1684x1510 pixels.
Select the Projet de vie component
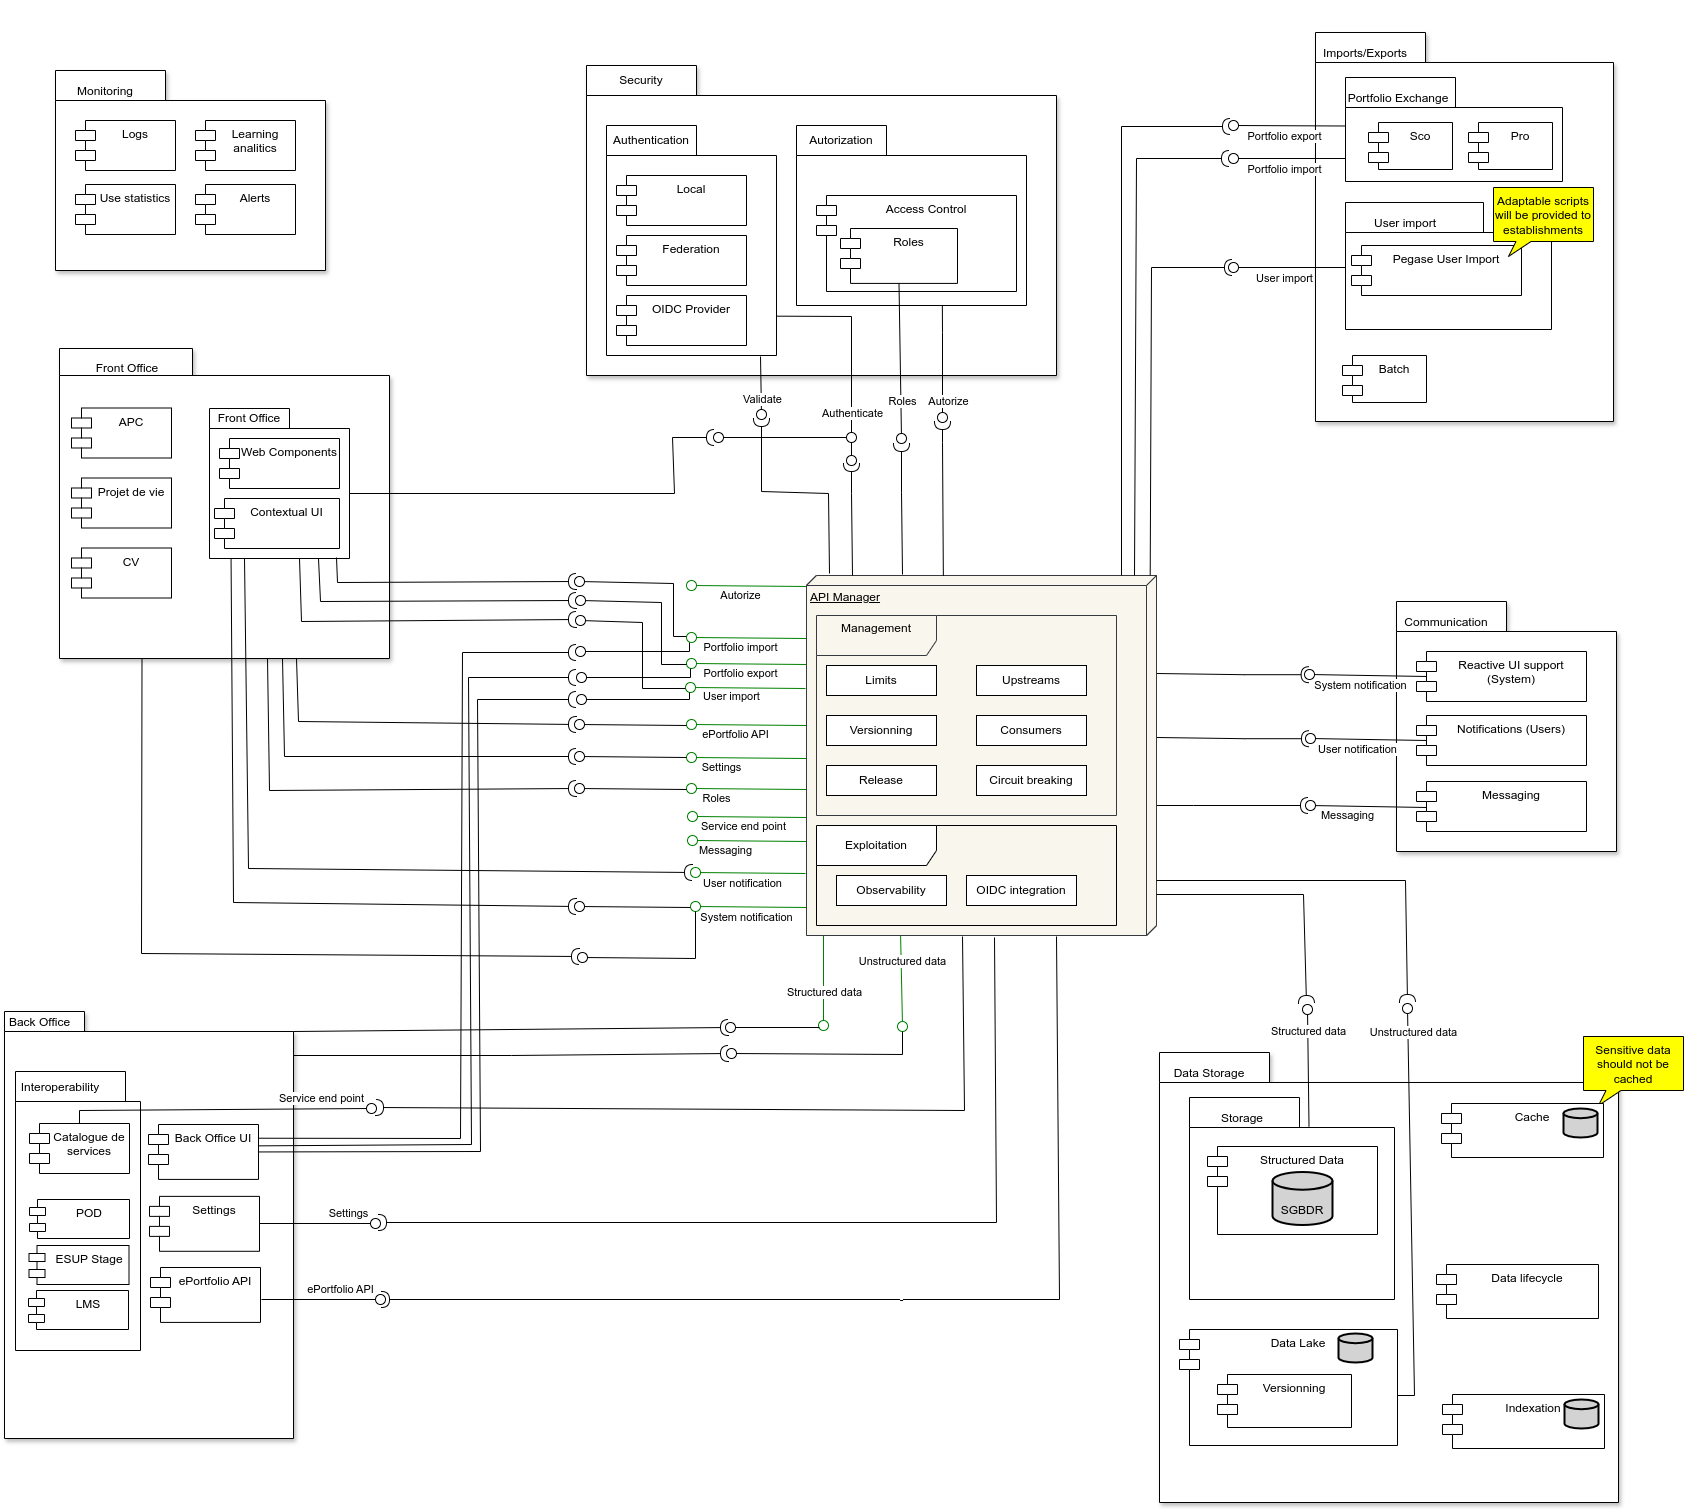tap(121, 503)
